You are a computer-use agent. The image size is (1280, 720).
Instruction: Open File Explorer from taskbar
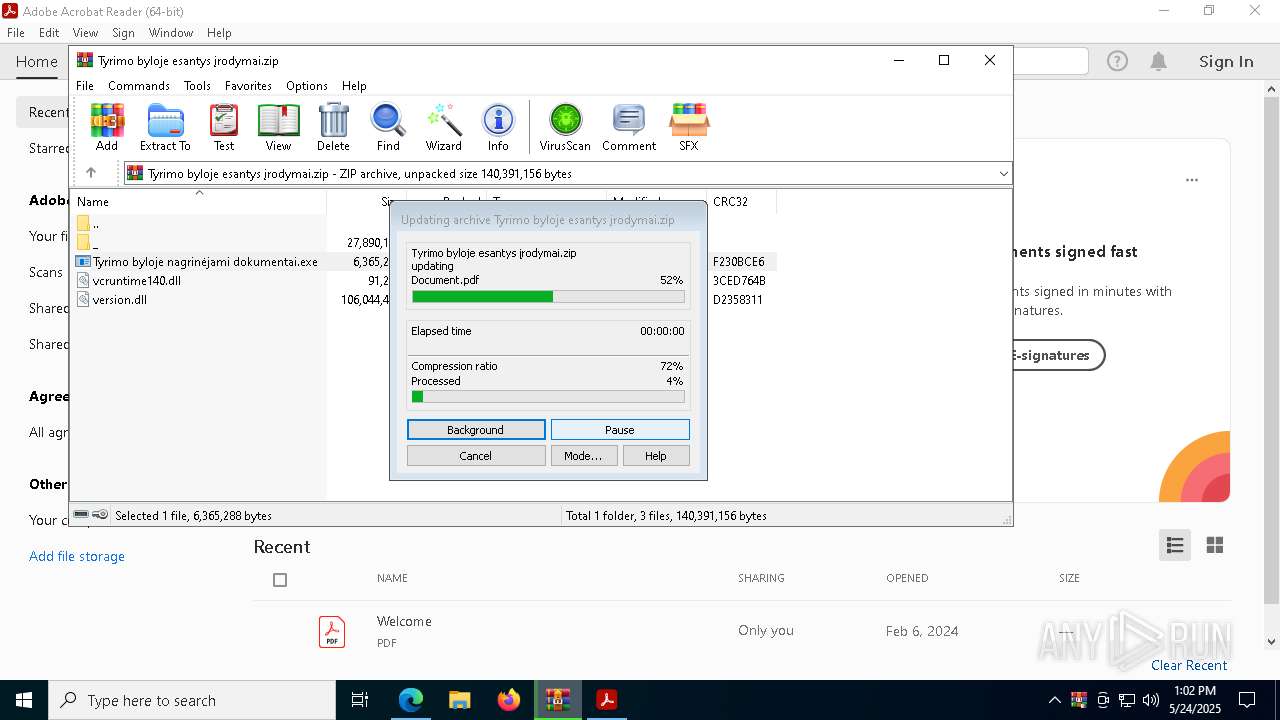pos(459,700)
